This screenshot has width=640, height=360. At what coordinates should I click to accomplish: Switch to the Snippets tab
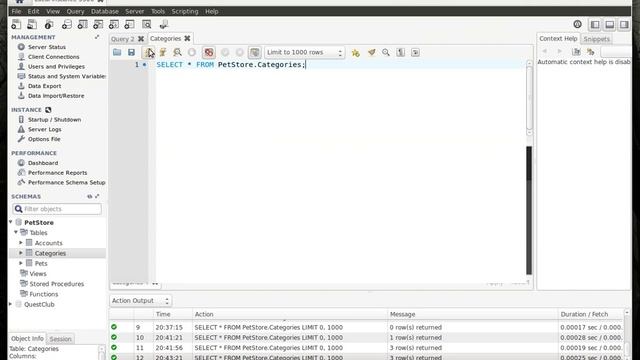coord(596,39)
